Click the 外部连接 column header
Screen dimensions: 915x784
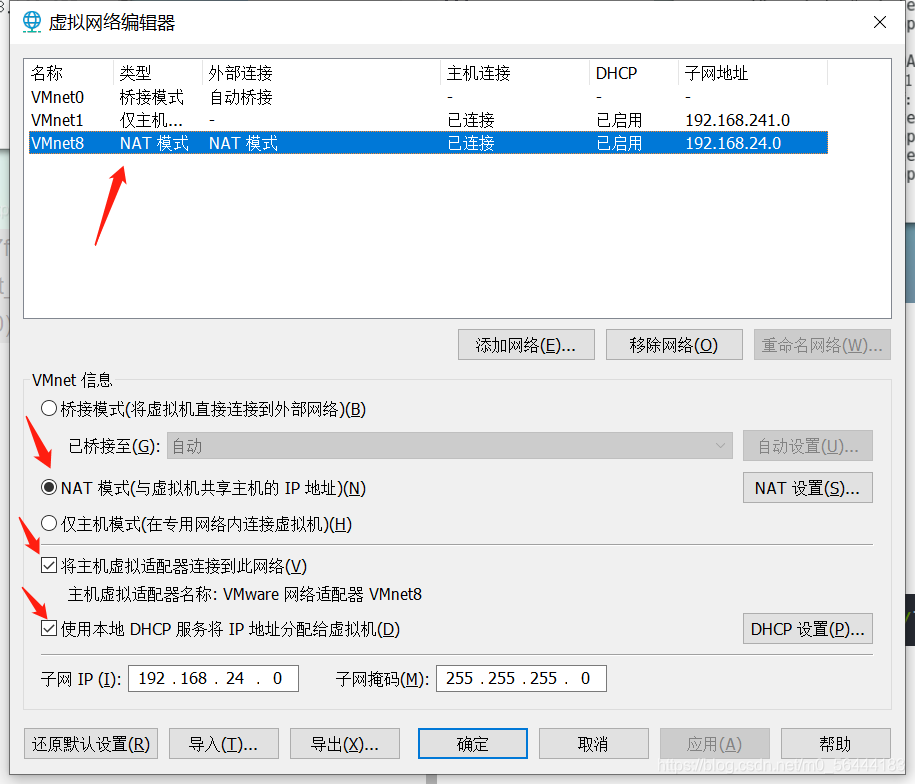(x=321, y=73)
